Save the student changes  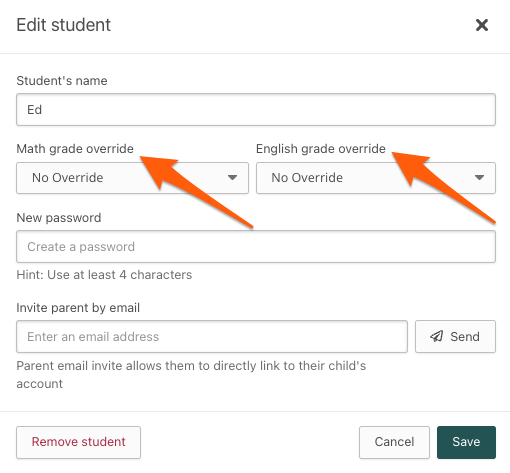pos(466,442)
